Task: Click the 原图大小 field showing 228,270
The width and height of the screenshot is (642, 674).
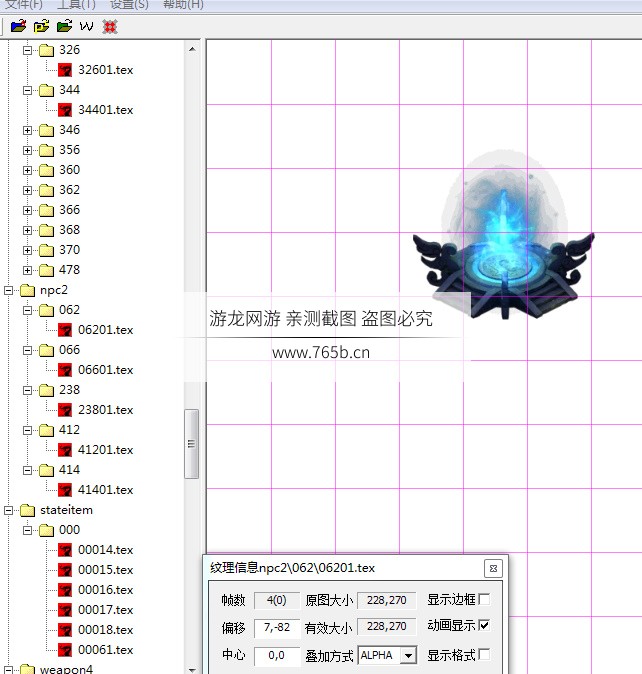Action: pos(386,600)
